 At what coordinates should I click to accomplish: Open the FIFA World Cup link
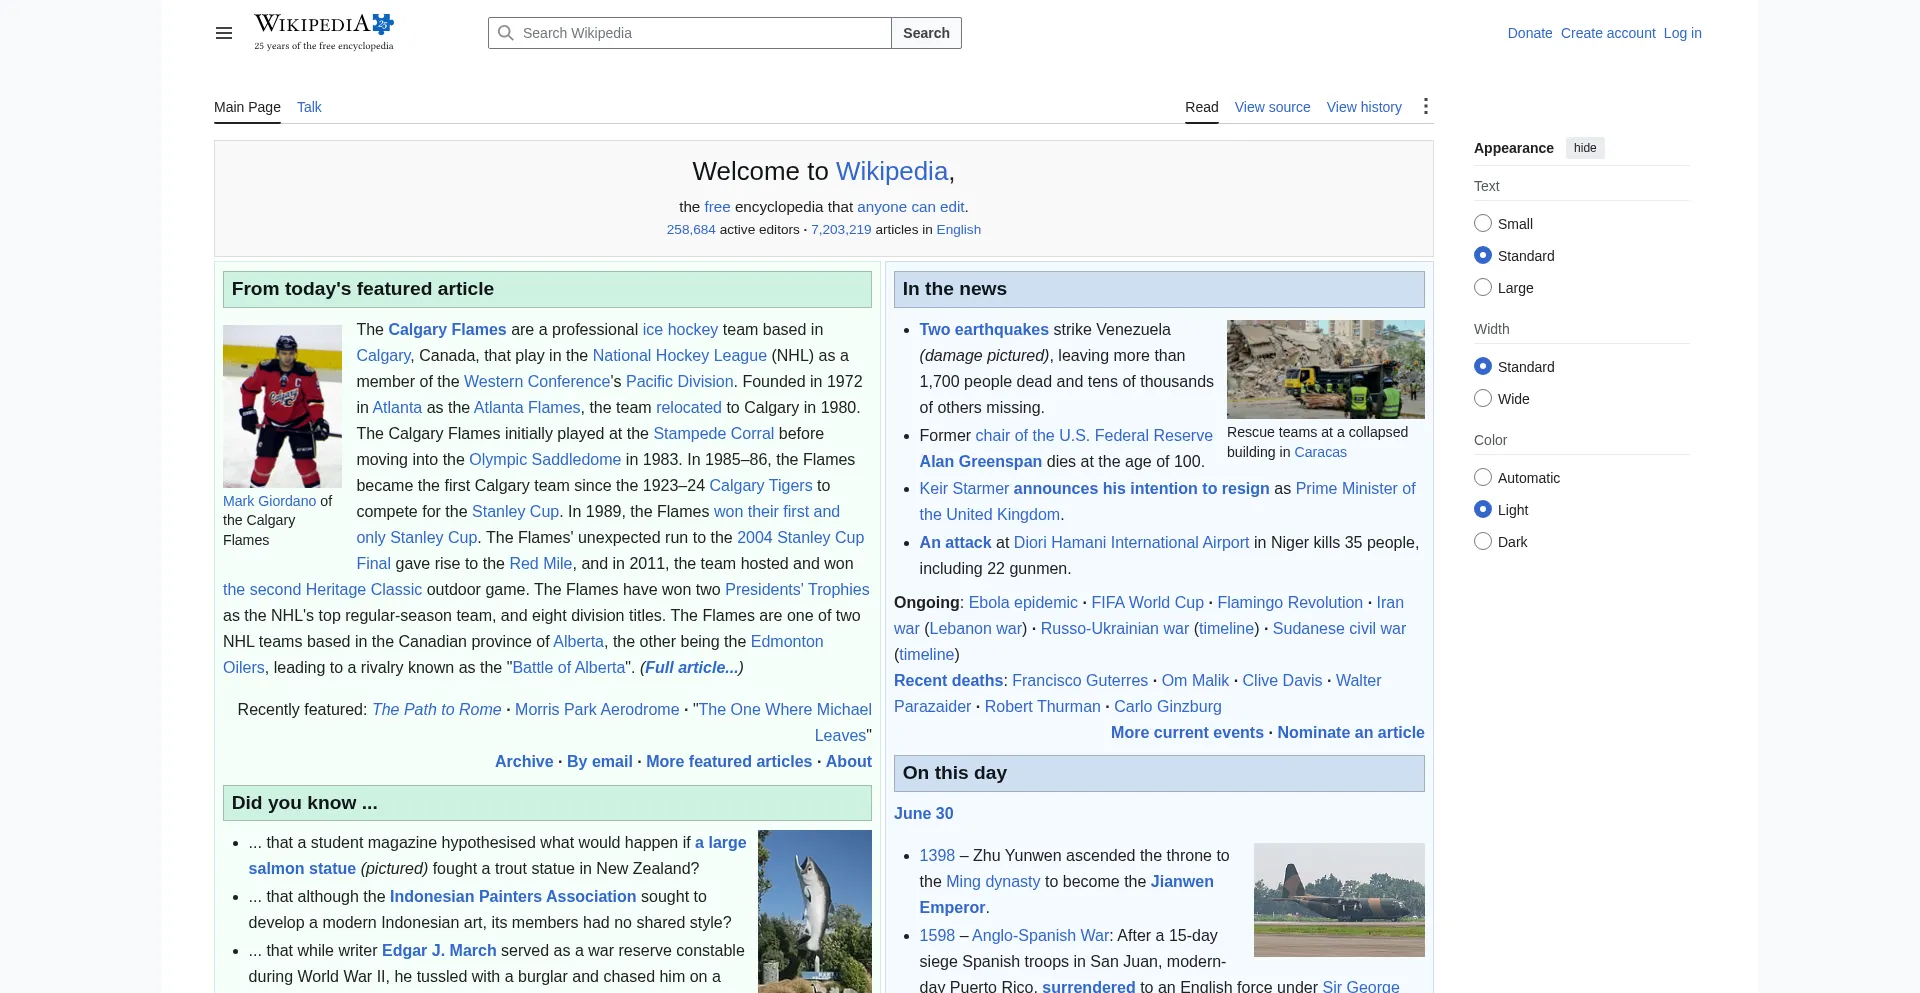pyautogui.click(x=1148, y=602)
